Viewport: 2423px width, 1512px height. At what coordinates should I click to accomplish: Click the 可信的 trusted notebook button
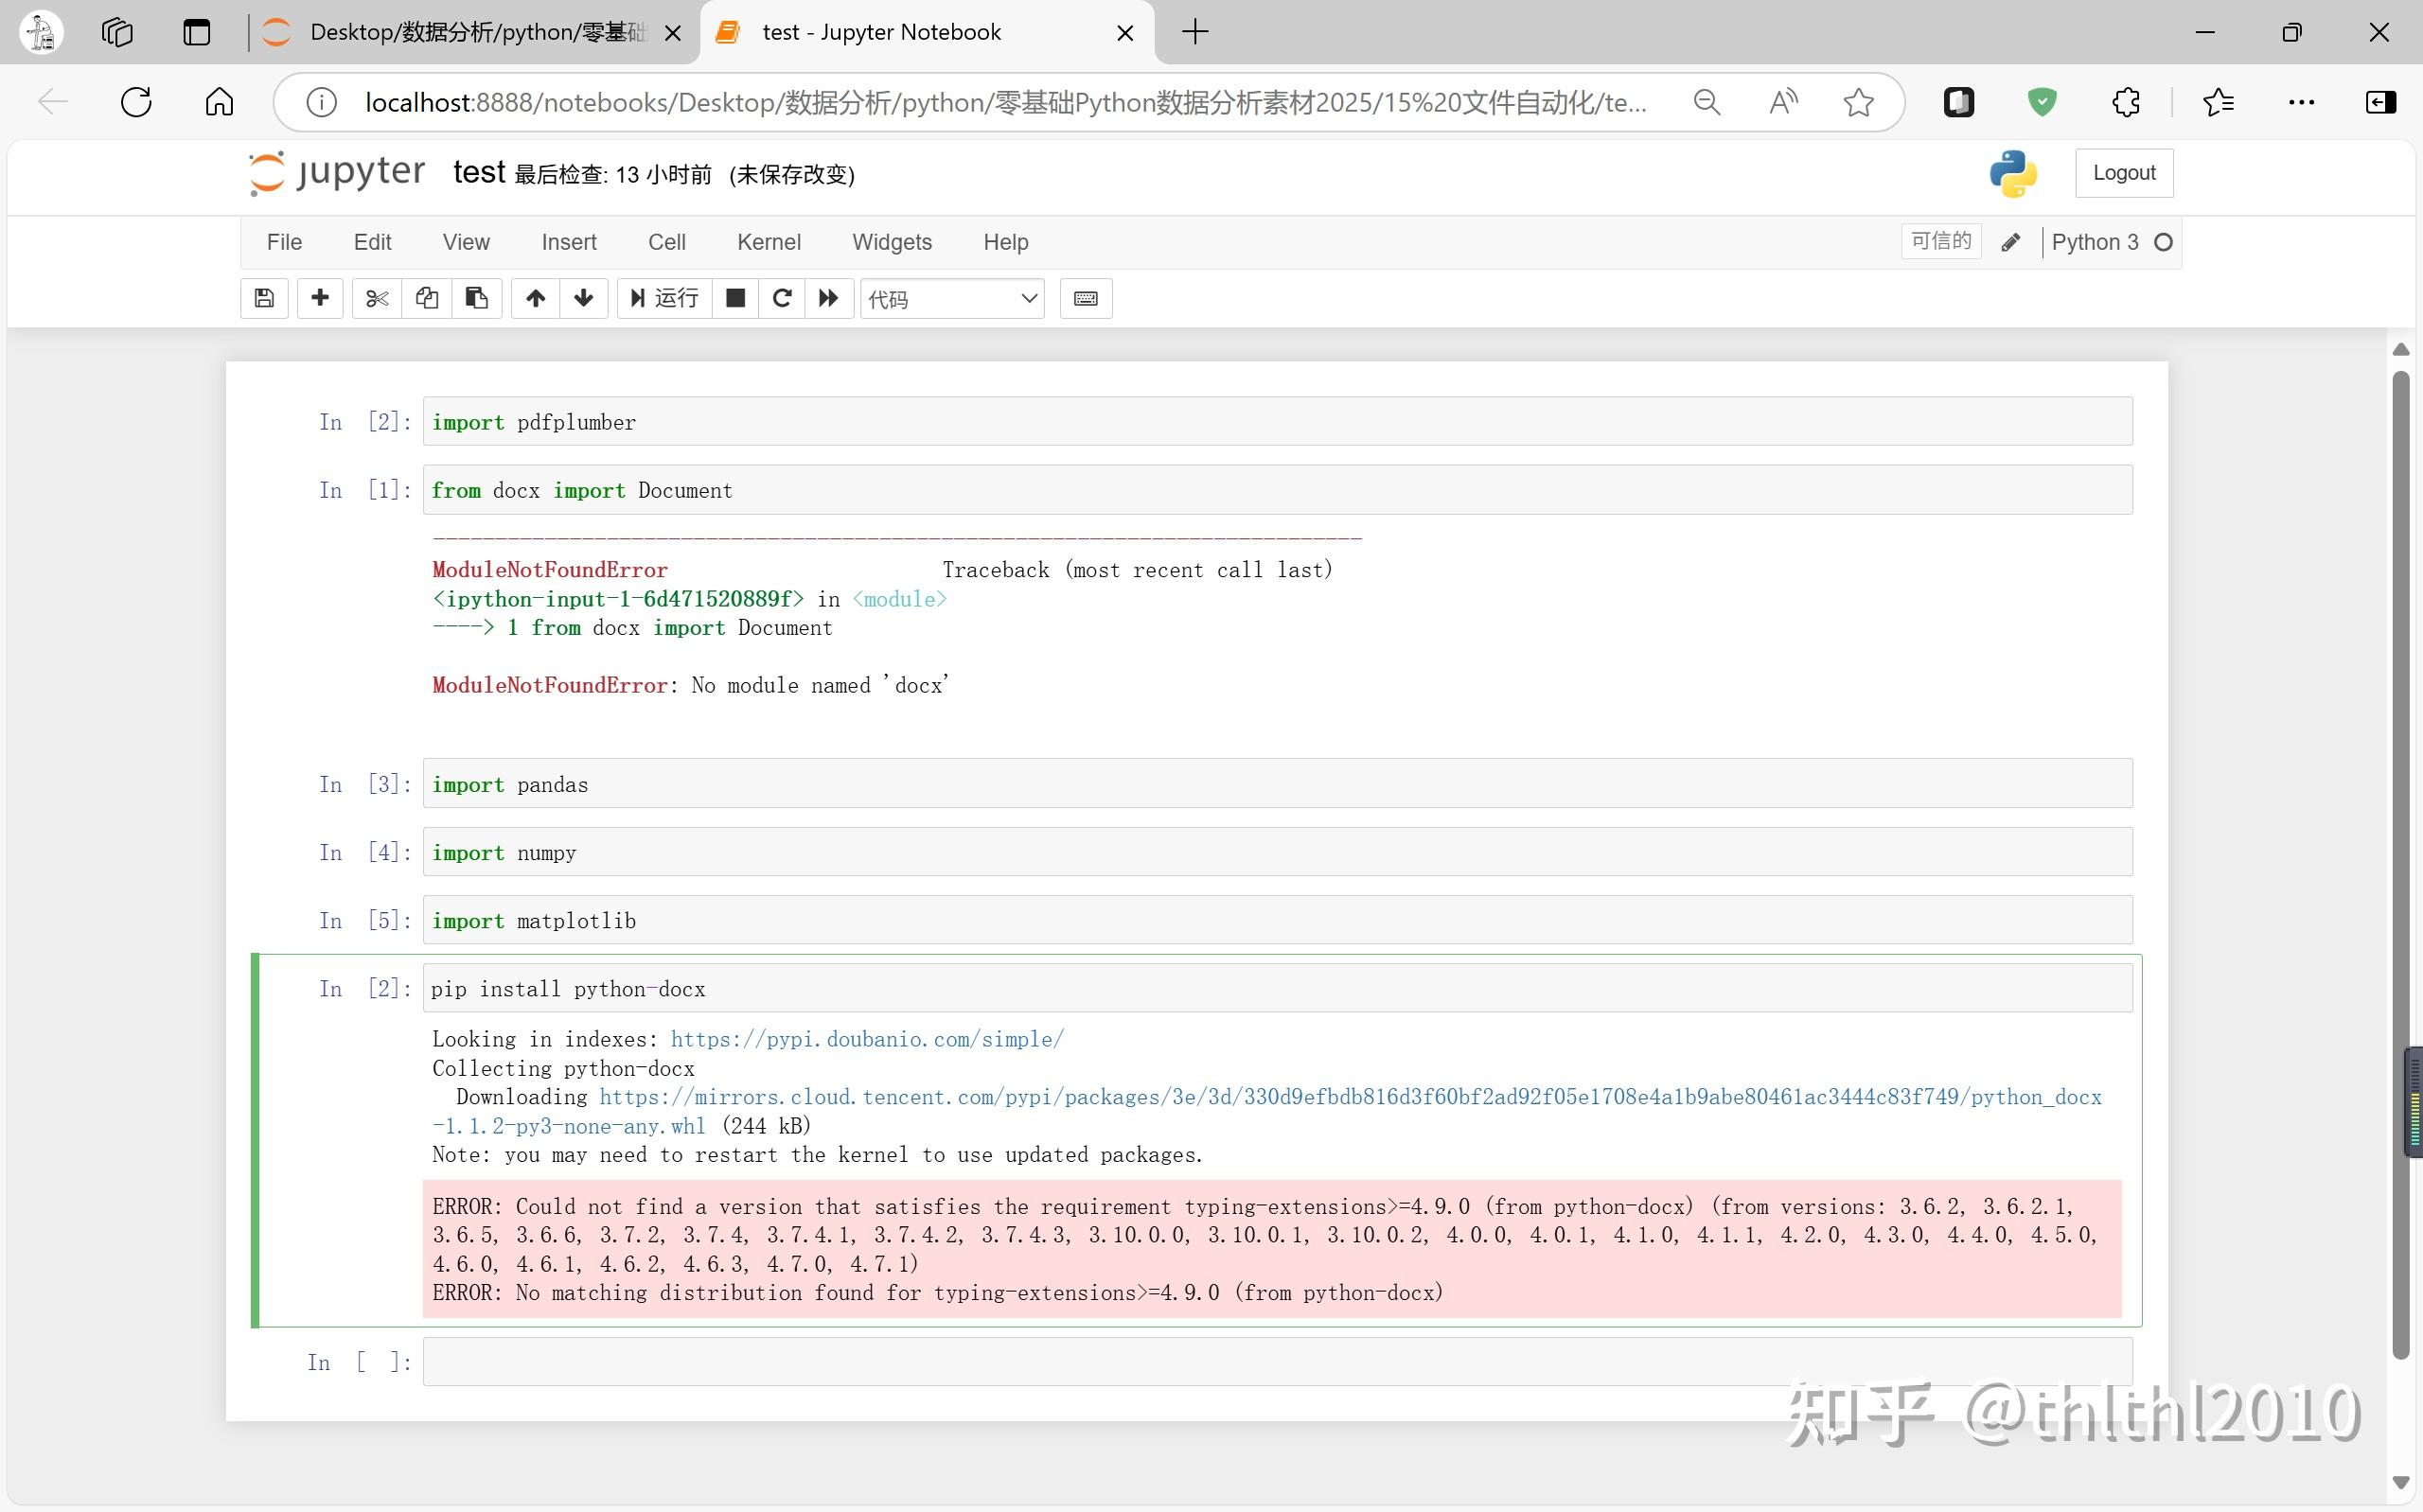[1939, 241]
